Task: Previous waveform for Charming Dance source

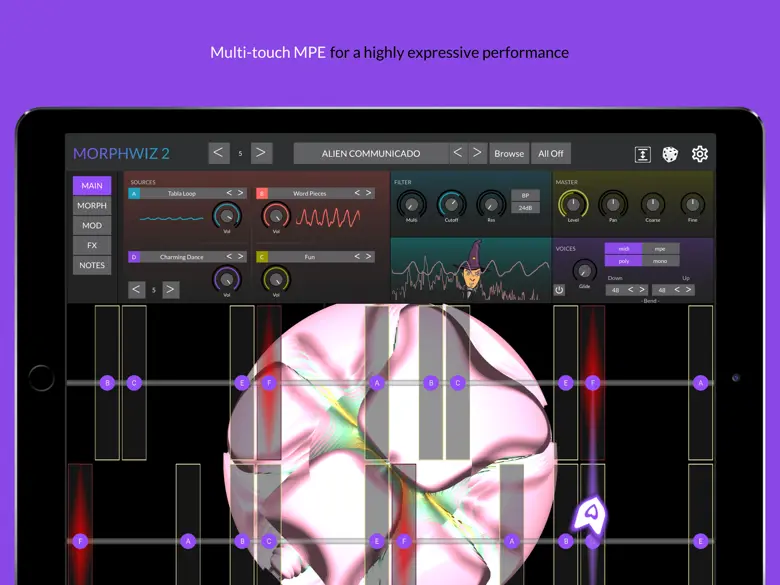Action: (229, 256)
